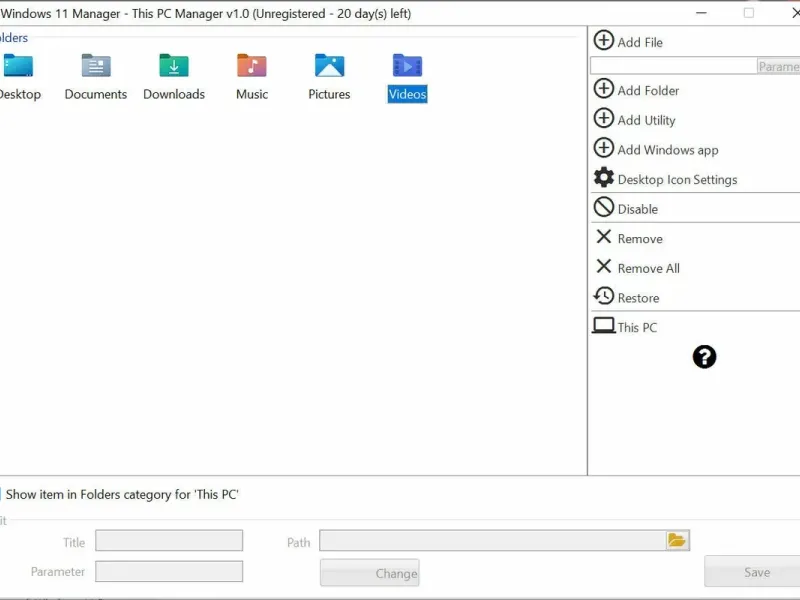Click the Save button
The image size is (800, 600).
[x=753, y=572]
